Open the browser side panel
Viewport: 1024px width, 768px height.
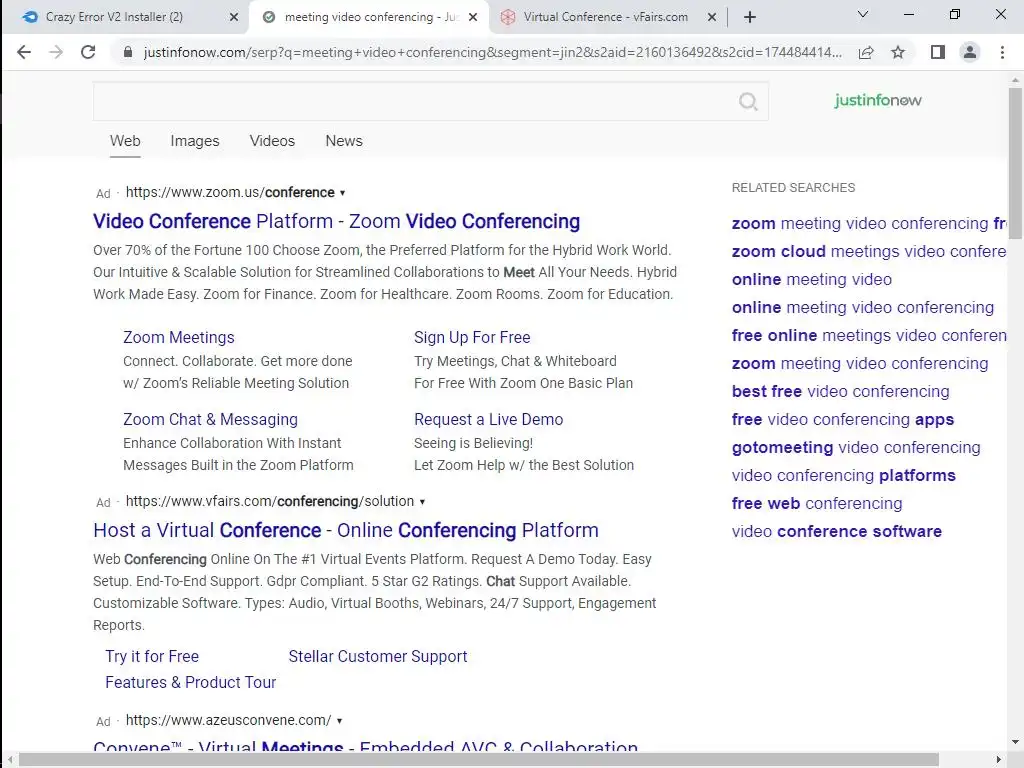pos(938,52)
